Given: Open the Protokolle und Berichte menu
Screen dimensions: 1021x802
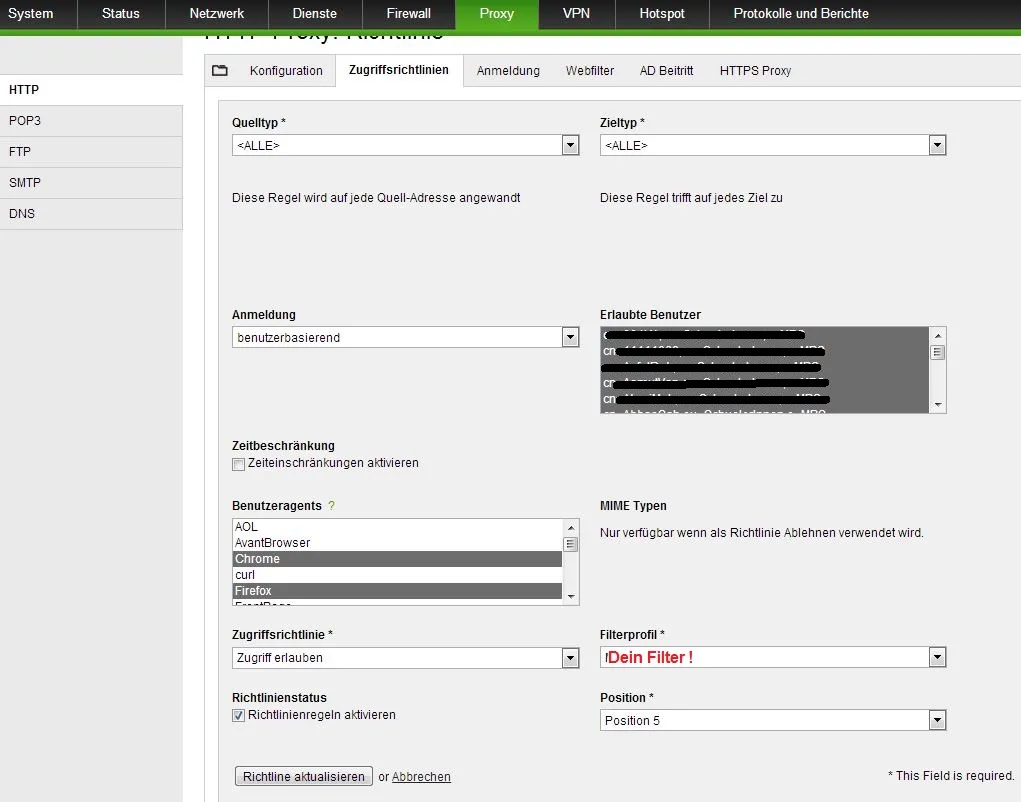Looking at the screenshot, I should (801, 14).
